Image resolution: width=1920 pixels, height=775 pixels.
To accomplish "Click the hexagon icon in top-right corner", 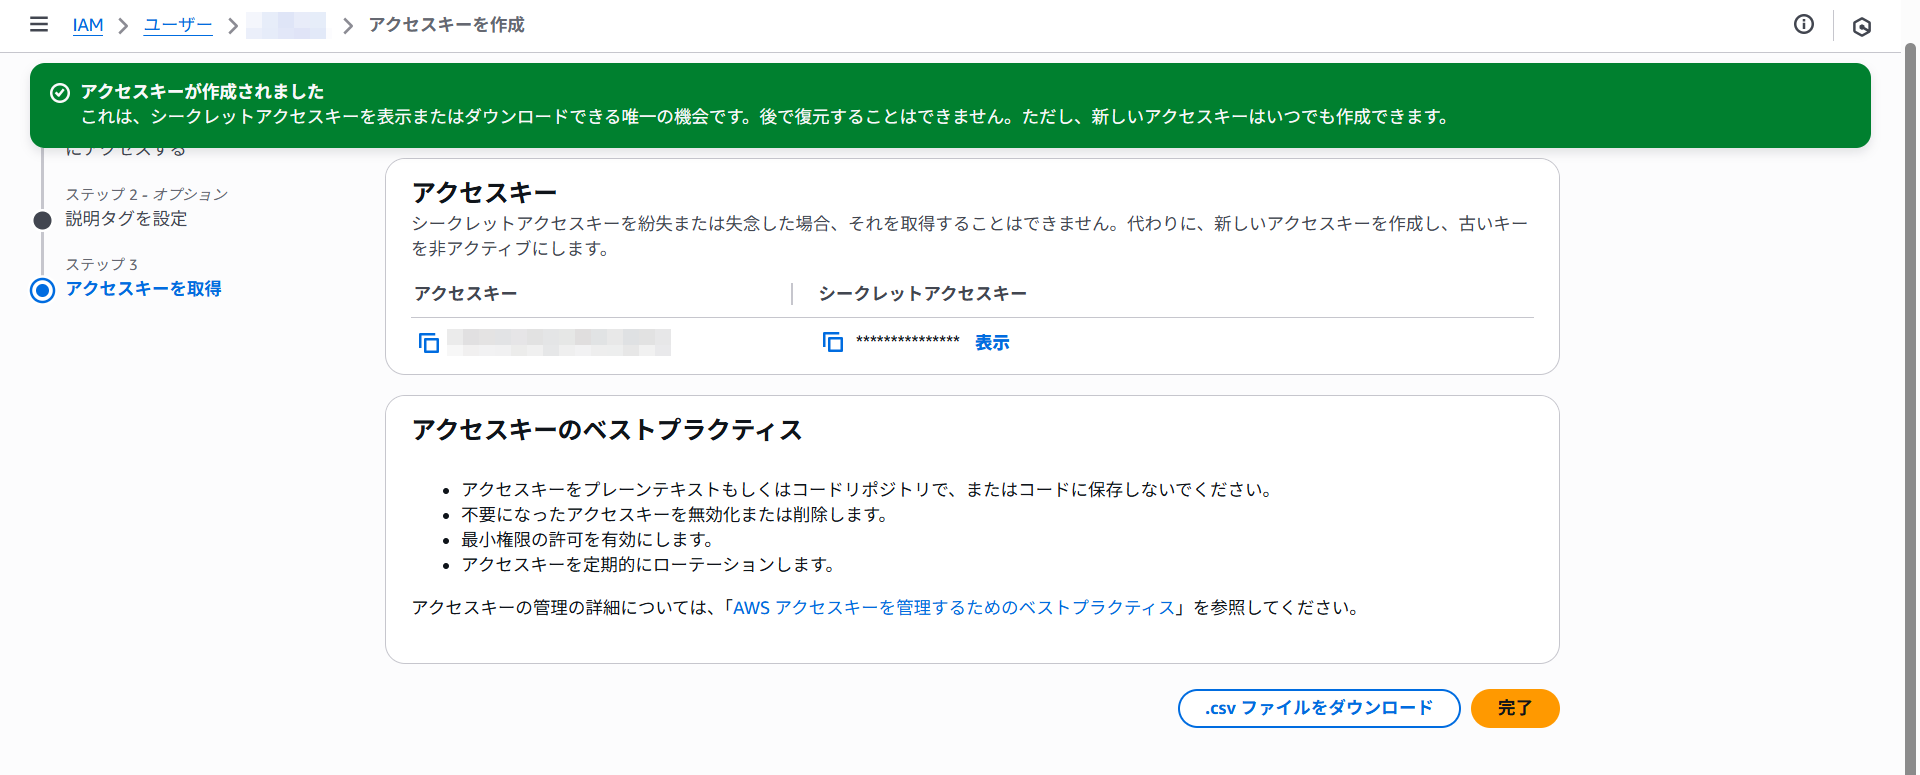I will [x=1861, y=27].
